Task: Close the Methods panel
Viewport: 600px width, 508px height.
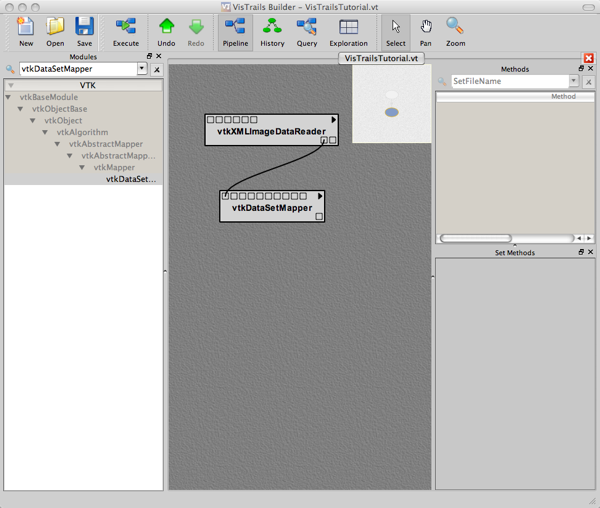Action: coord(590,68)
